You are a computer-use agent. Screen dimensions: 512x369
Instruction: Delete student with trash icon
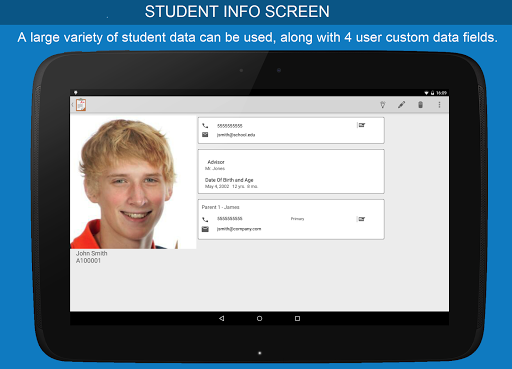420,105
